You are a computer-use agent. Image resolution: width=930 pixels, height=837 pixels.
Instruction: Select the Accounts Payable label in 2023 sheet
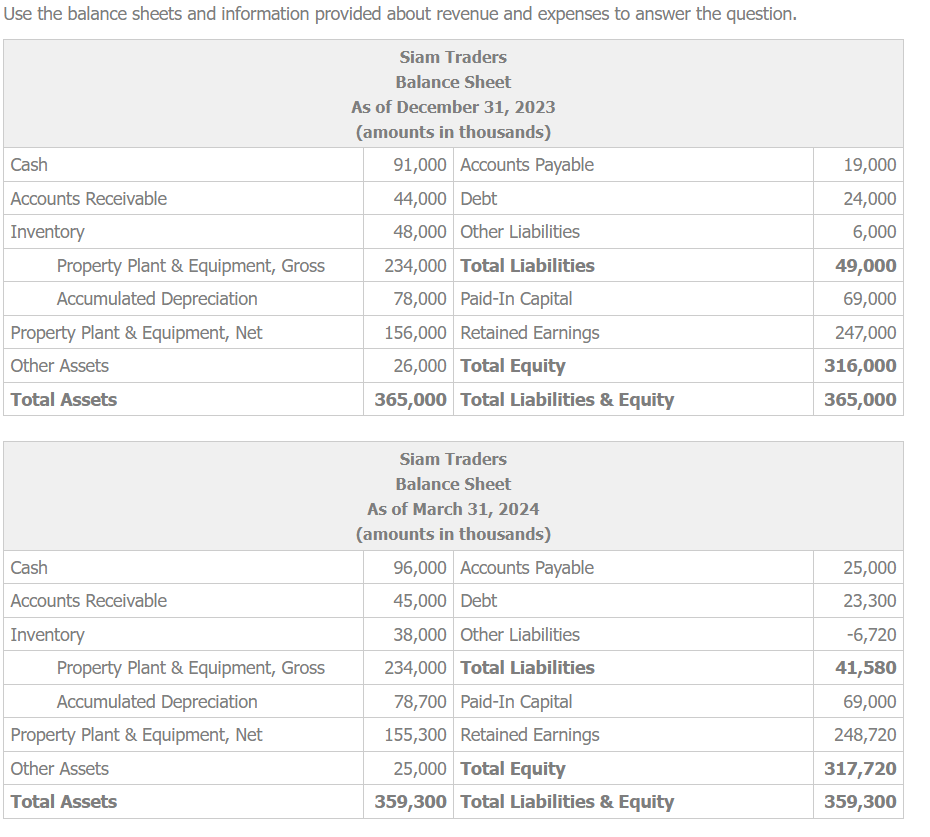(527, 164)
